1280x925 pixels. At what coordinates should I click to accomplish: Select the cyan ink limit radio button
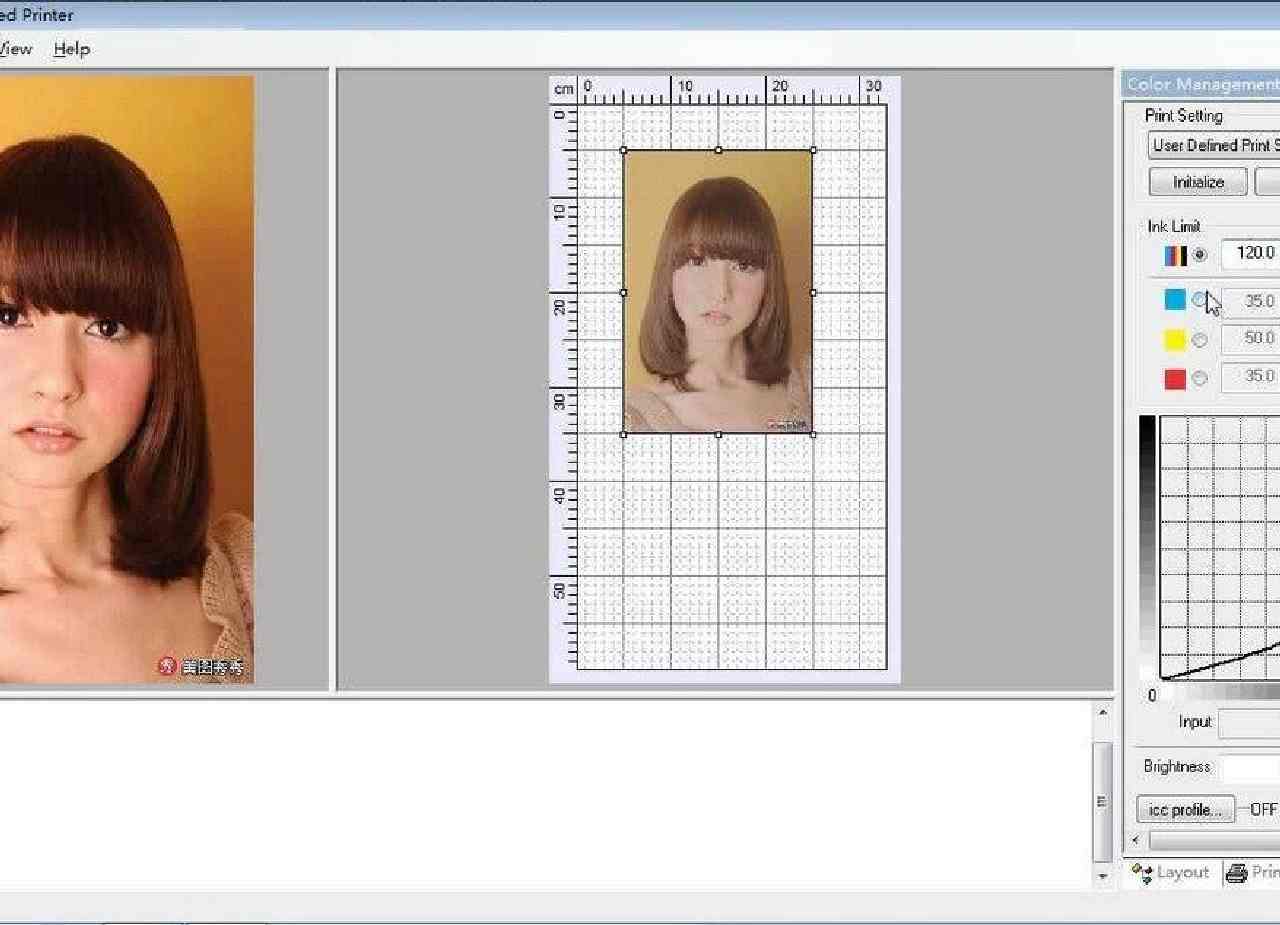(1200, 300)
